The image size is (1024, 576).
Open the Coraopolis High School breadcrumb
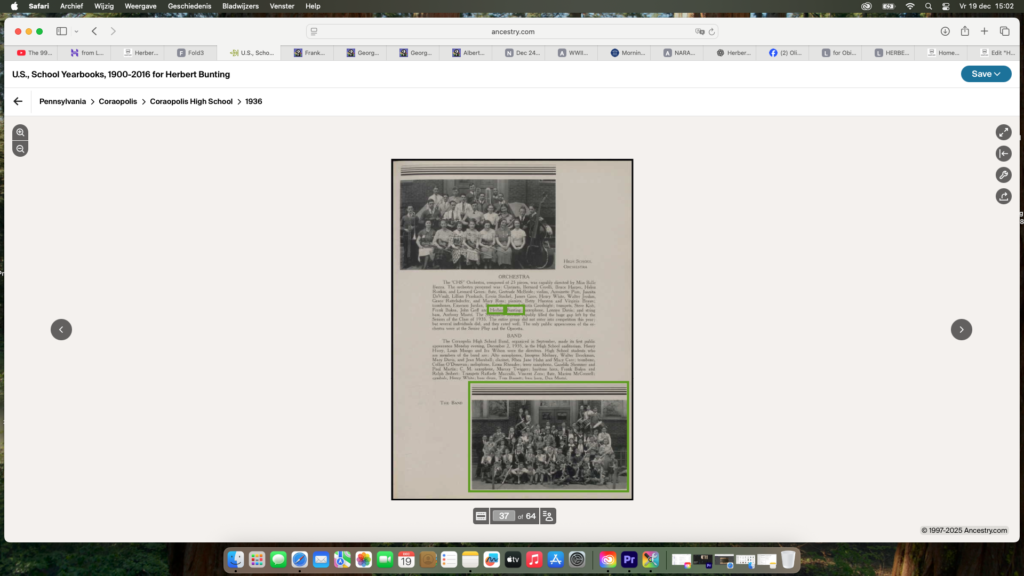coord(190,101)
